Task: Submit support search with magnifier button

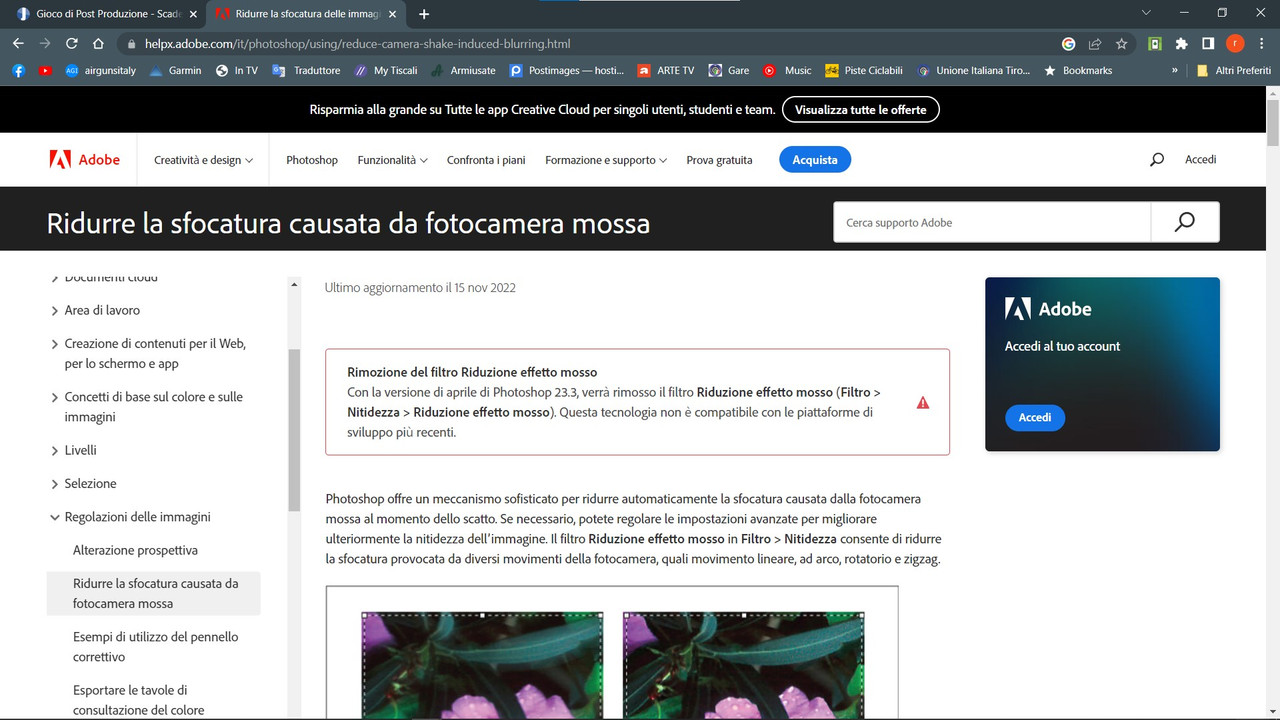Action: 1185,222
